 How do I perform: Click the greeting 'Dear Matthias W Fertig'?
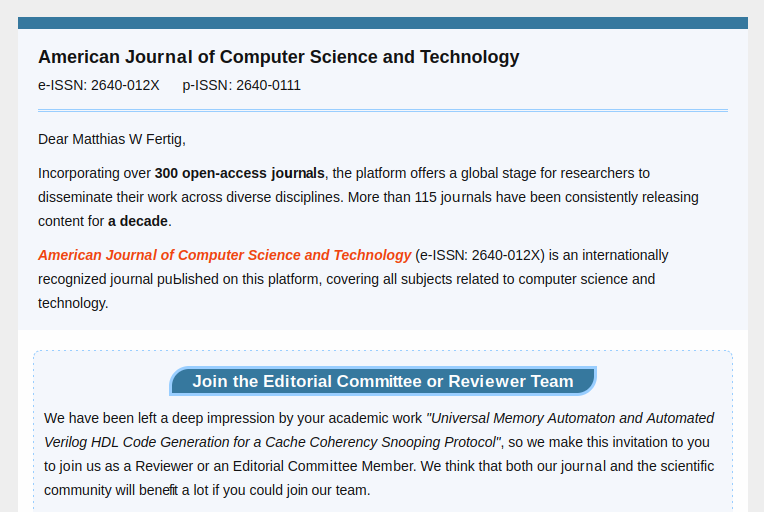[111, 139]
